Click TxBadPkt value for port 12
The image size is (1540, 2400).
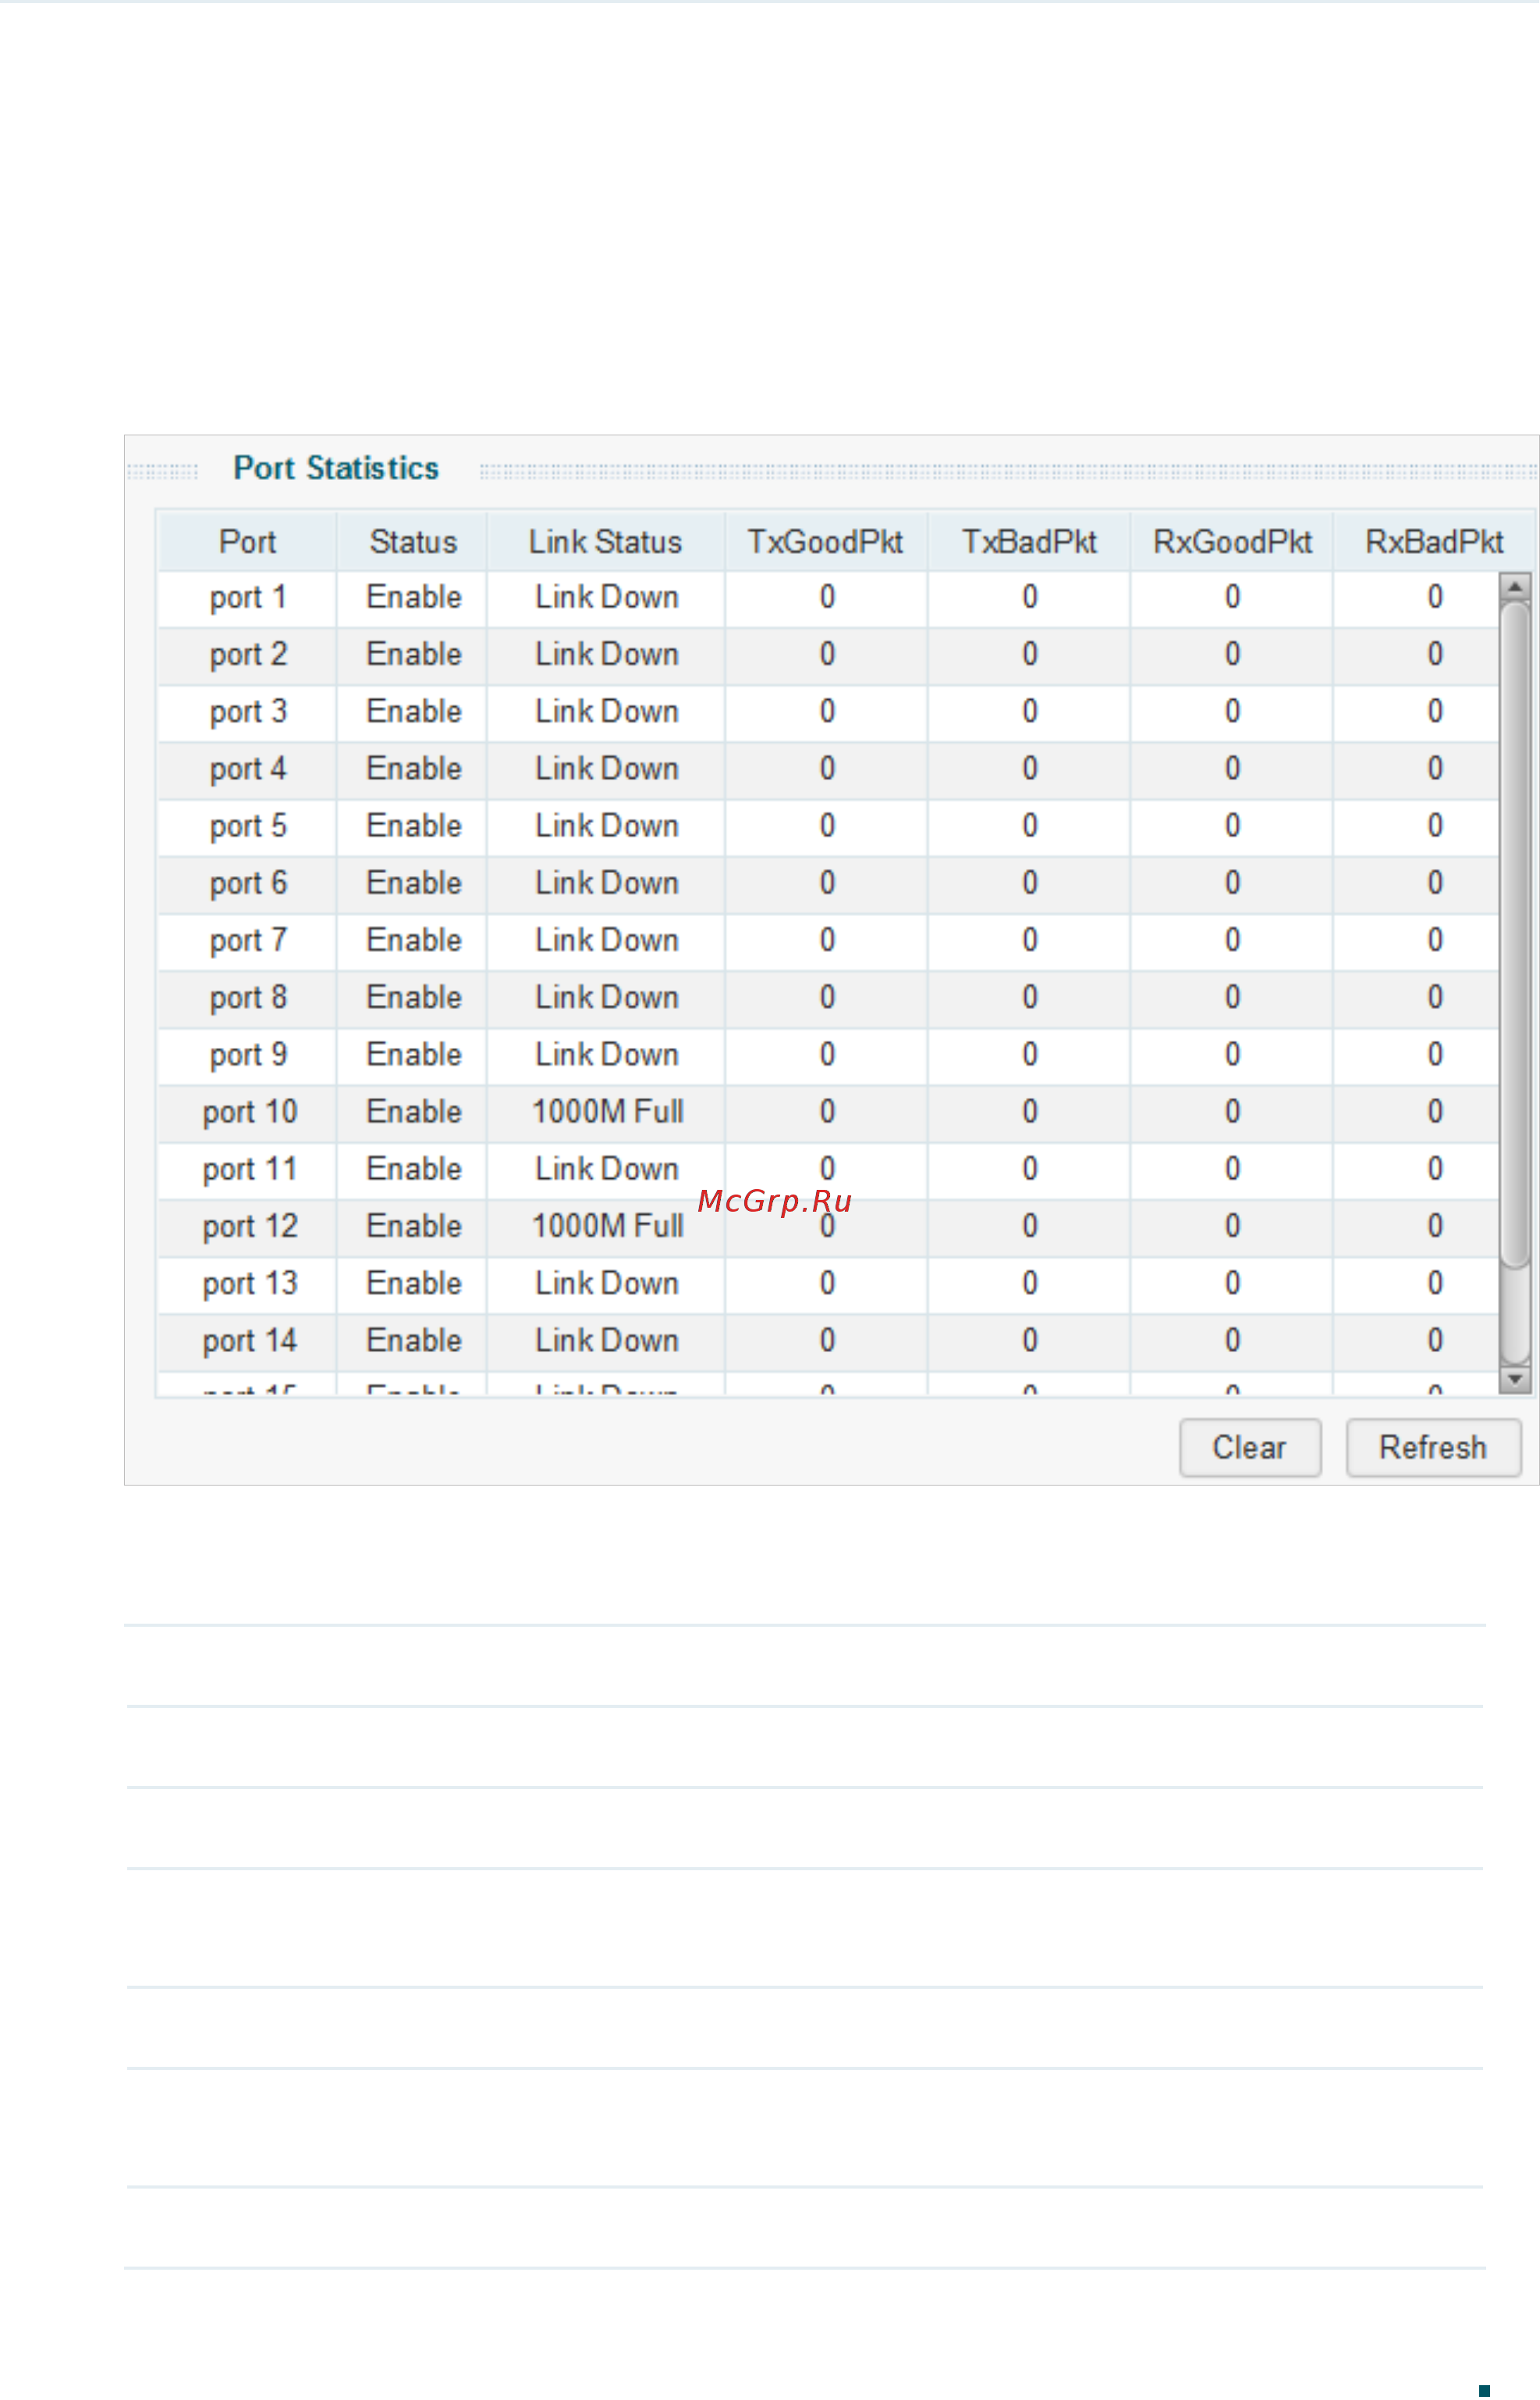(x=1030, y=1227)
